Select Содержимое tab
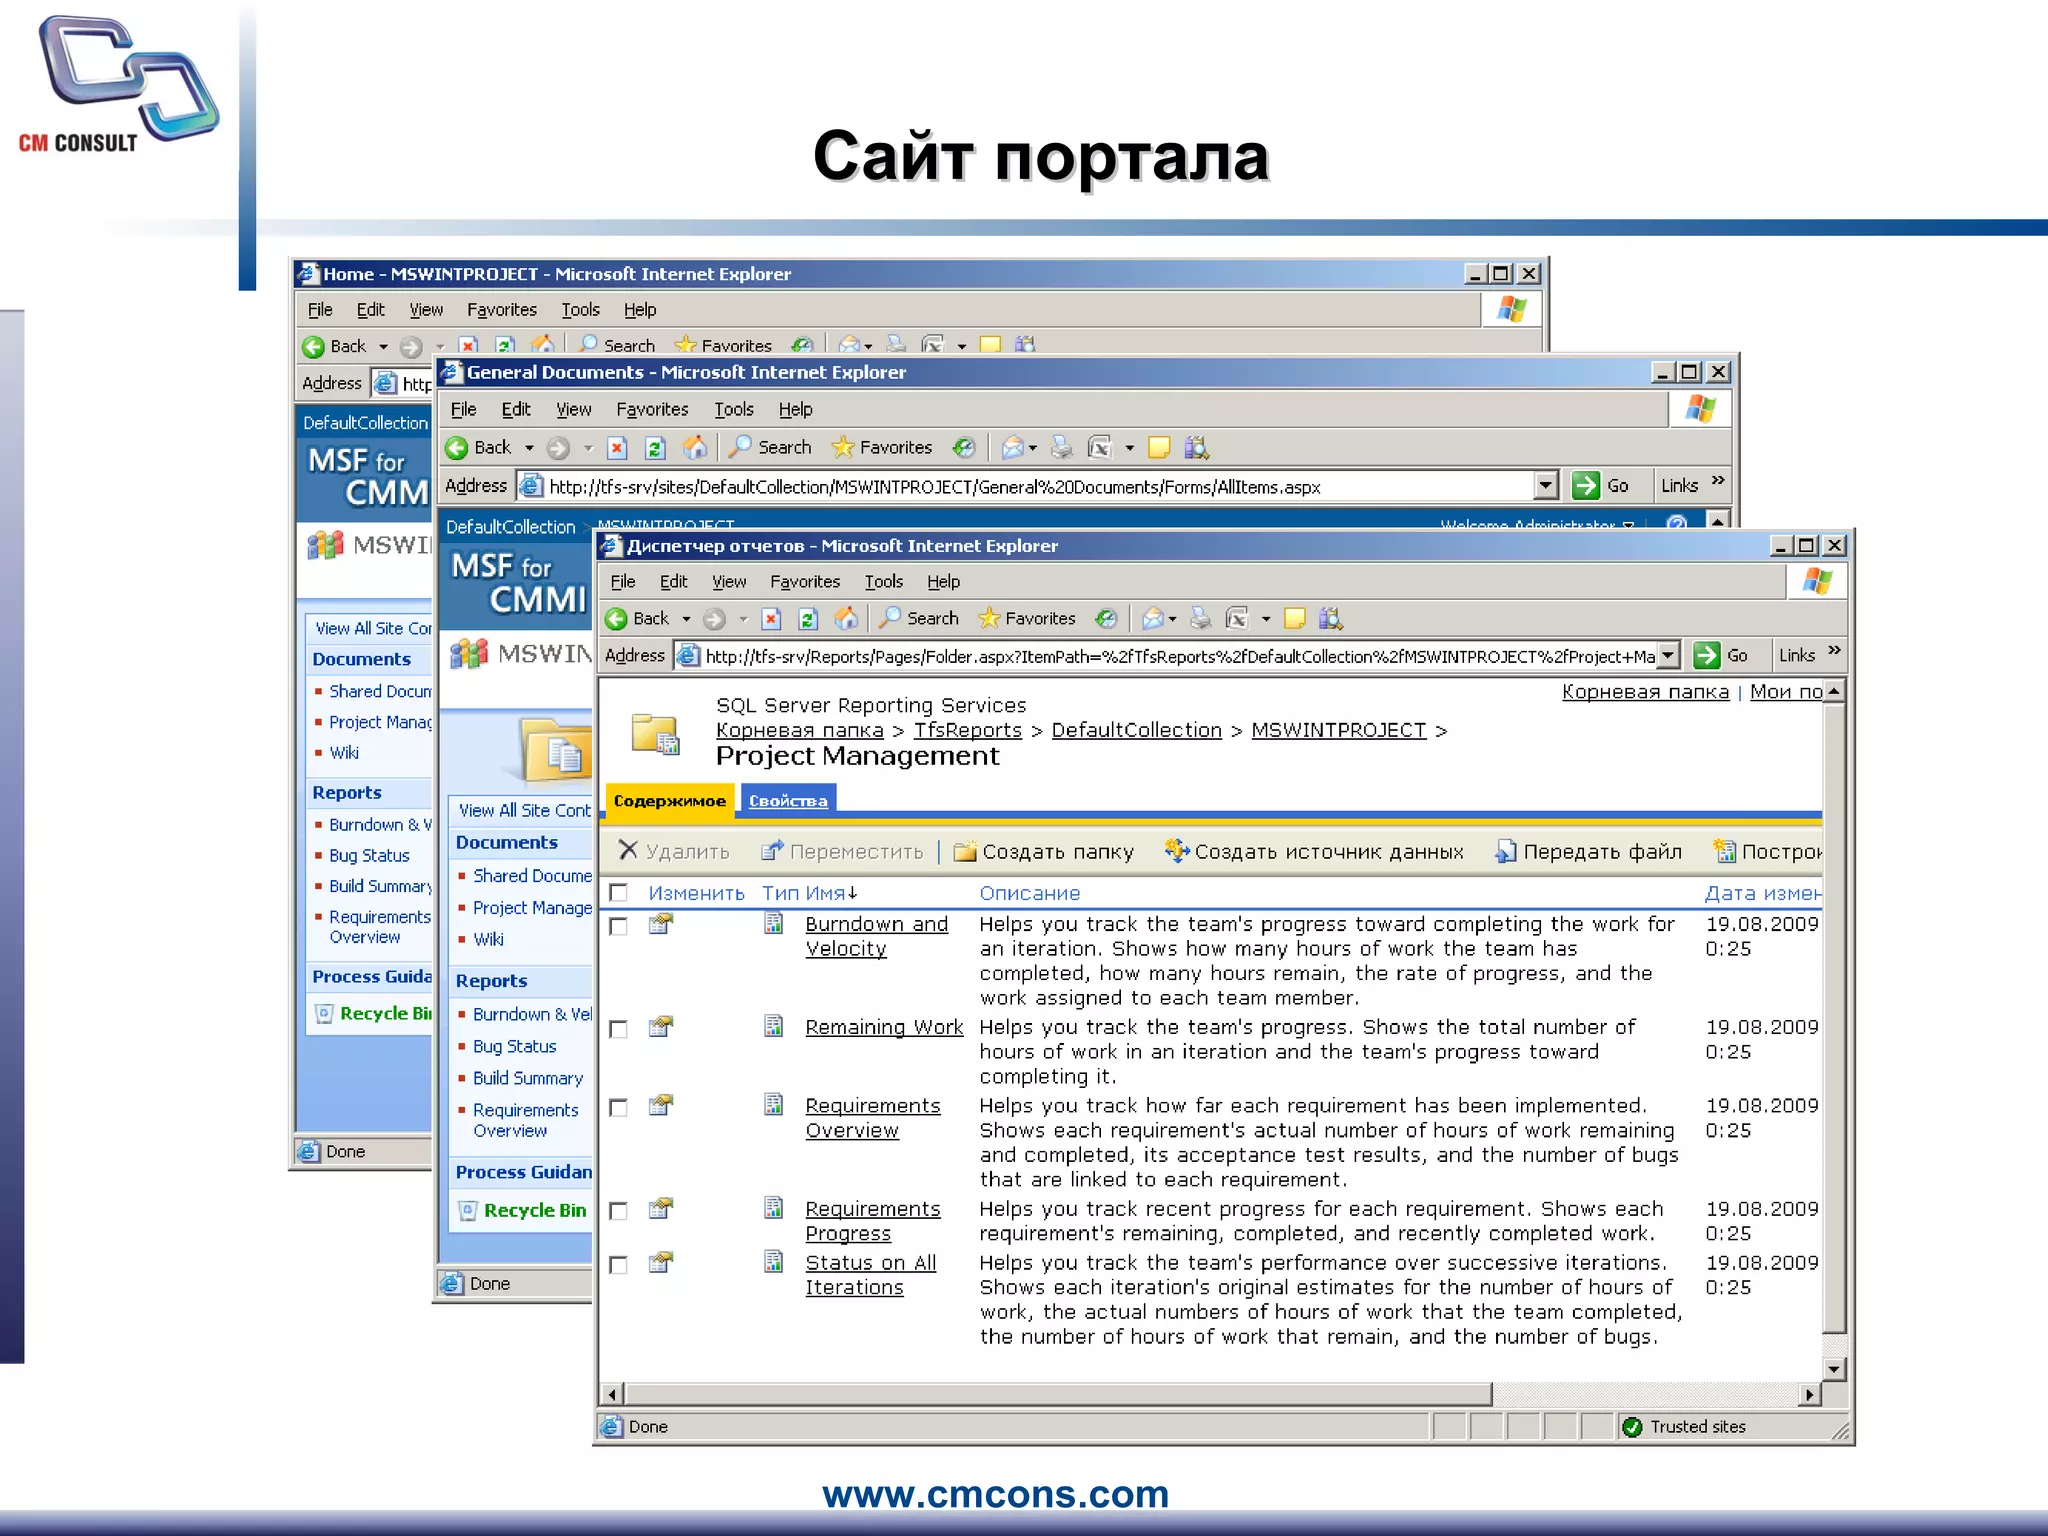The width and height of the screenshot is (2048, 1536). pyautogui.click(x=669, y=801)
